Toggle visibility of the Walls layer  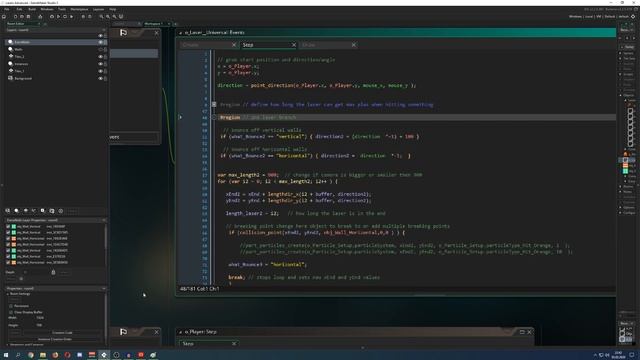(100, 49)
